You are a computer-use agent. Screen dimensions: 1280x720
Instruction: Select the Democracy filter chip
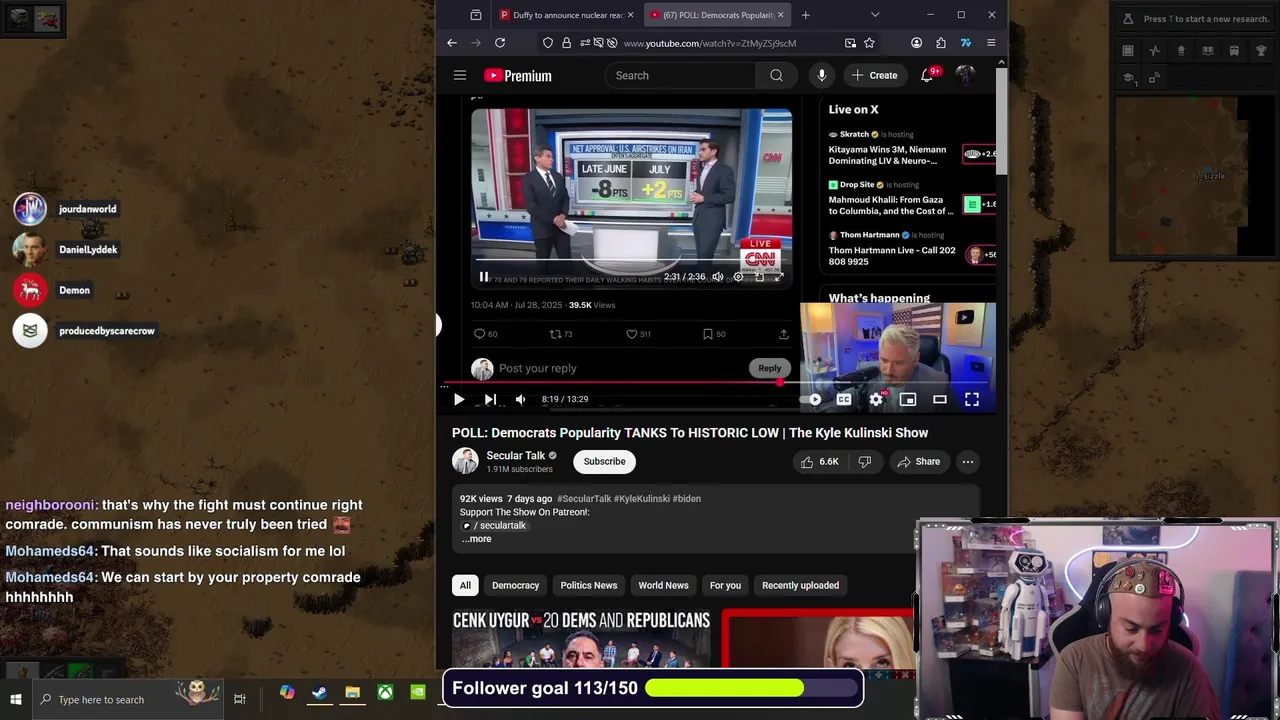pyautogui.click(x=516, y=585)
